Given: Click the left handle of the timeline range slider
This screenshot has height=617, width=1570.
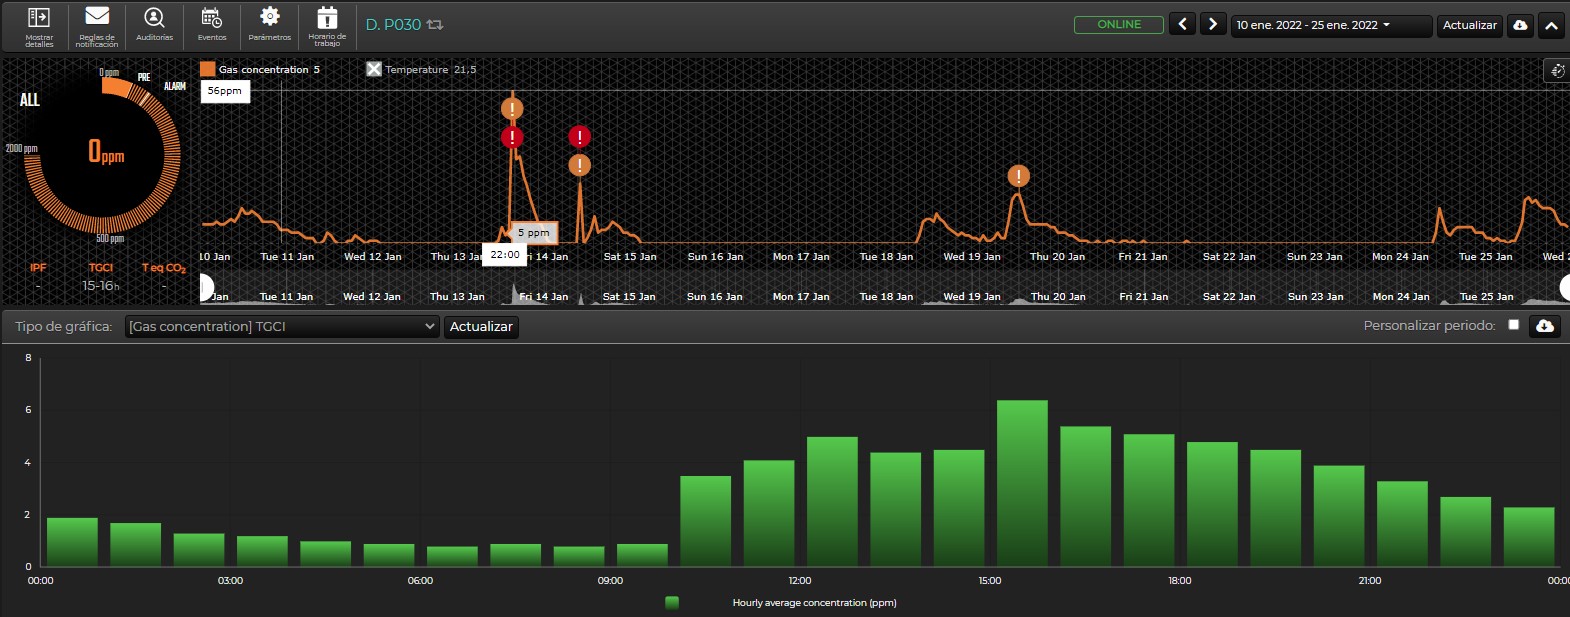Looking at the screenshot, I should tap(206, 288).
